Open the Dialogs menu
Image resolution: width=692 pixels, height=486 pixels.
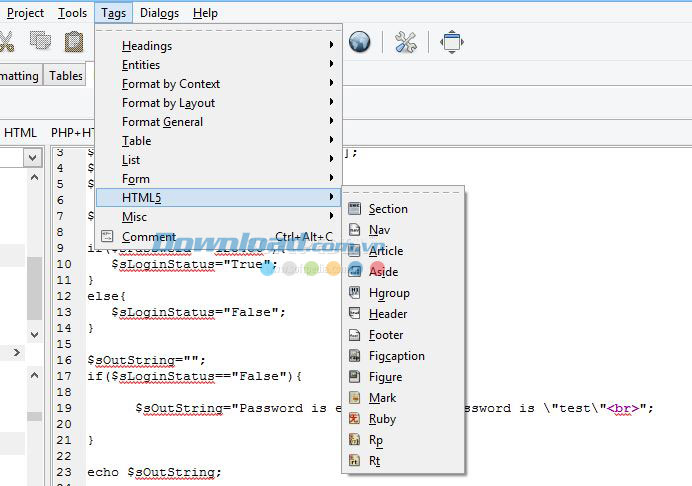click(x=159, y=13)
